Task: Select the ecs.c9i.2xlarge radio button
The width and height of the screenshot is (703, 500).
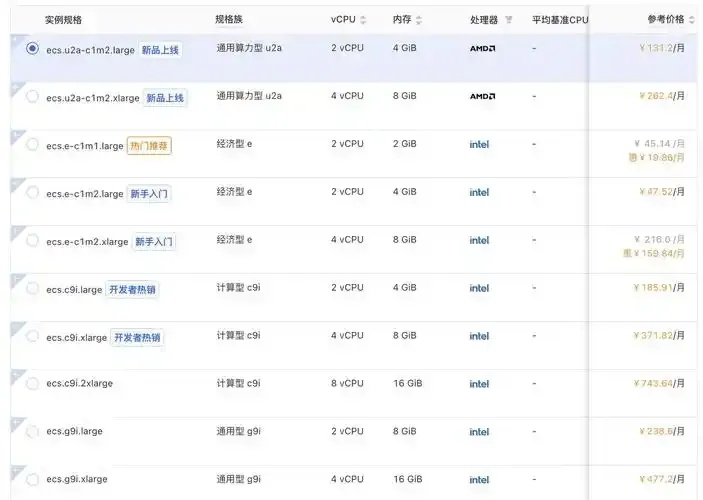Action: tap(32, 384)
